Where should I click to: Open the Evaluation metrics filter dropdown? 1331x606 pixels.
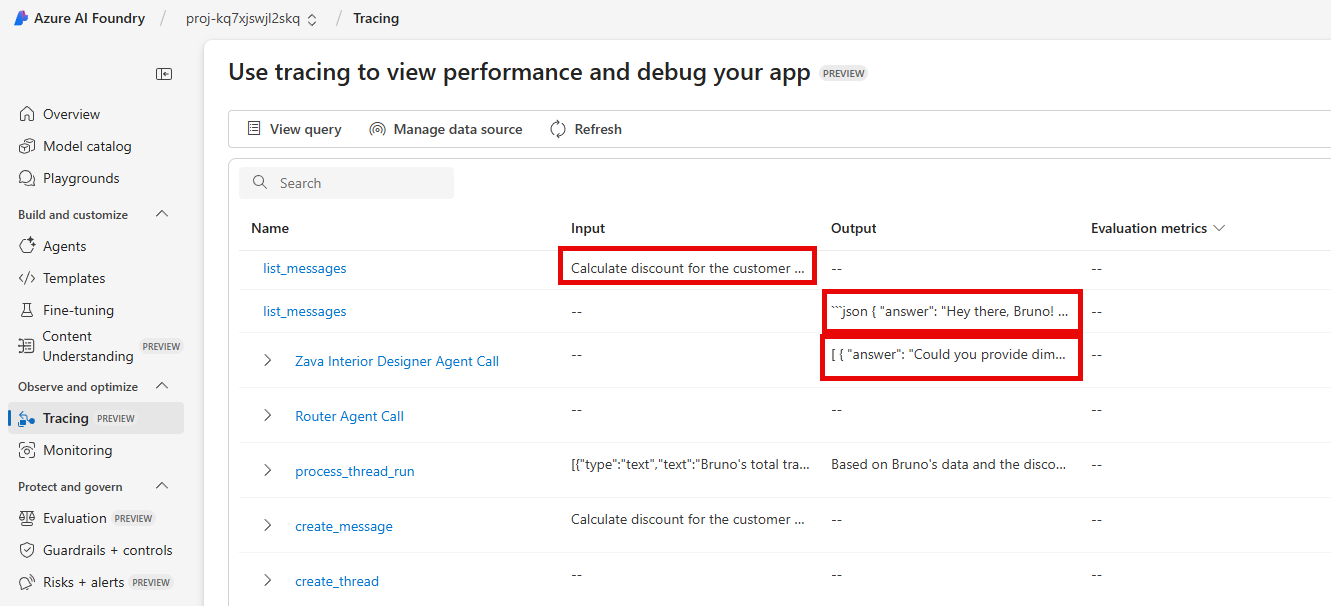tap(1218, 228)
